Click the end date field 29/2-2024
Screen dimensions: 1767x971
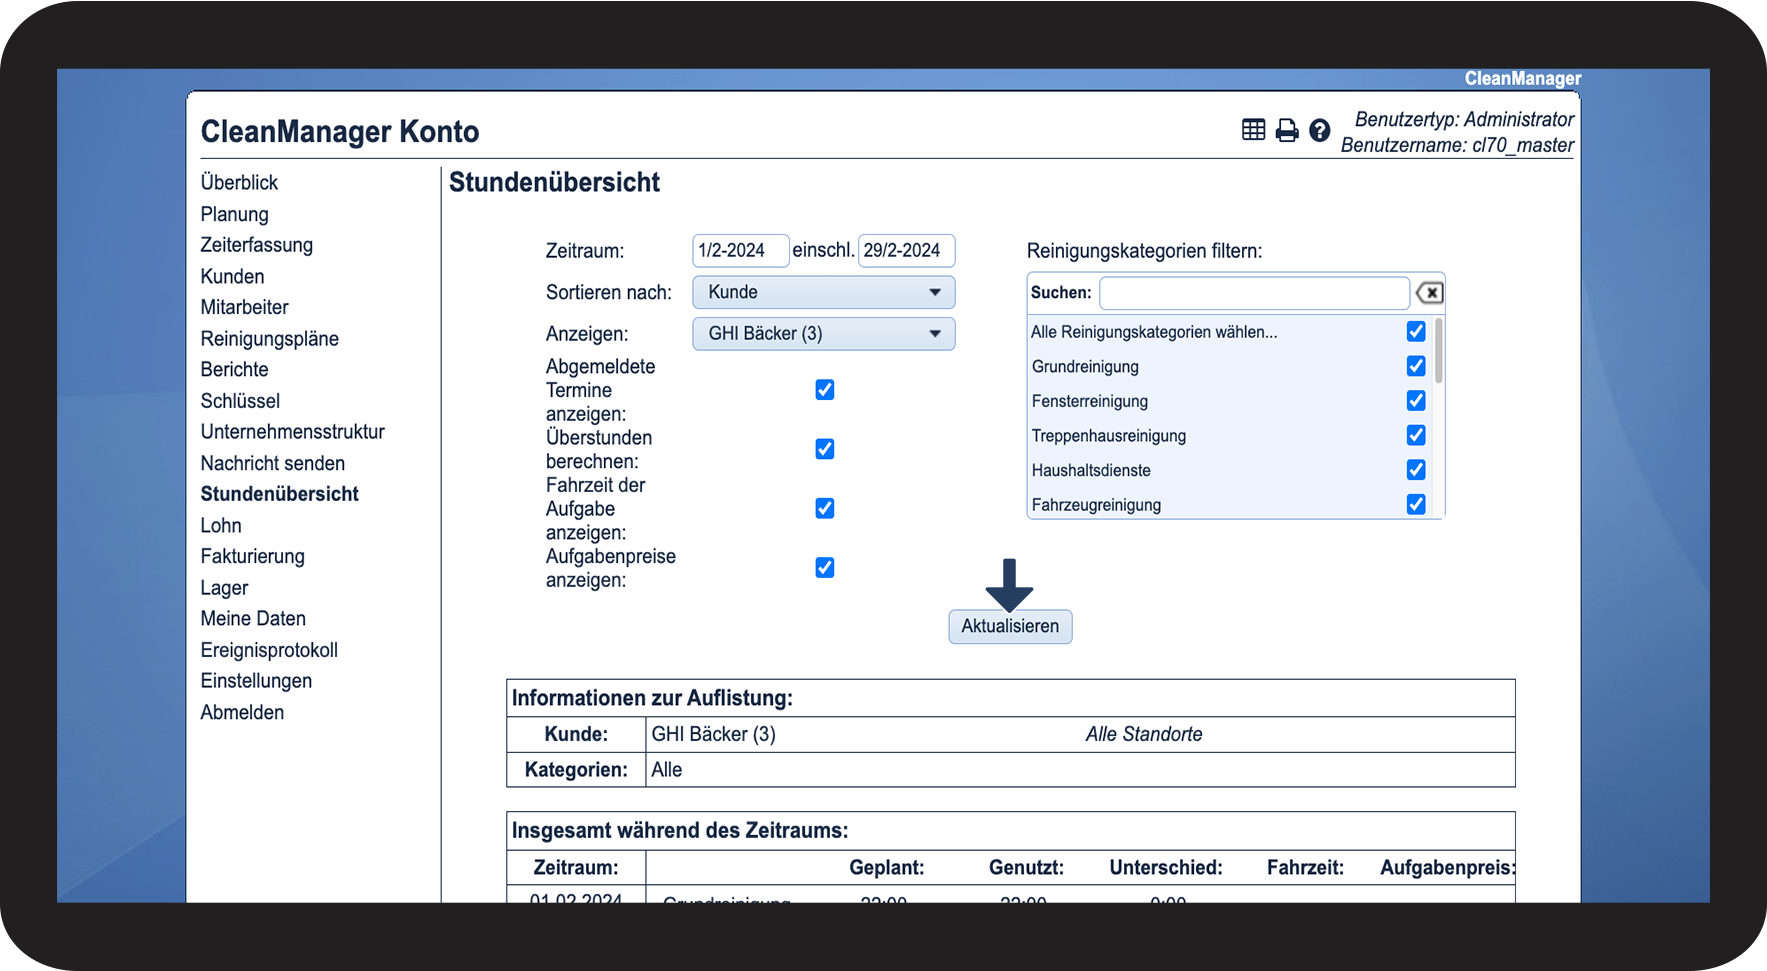(906, 251)
